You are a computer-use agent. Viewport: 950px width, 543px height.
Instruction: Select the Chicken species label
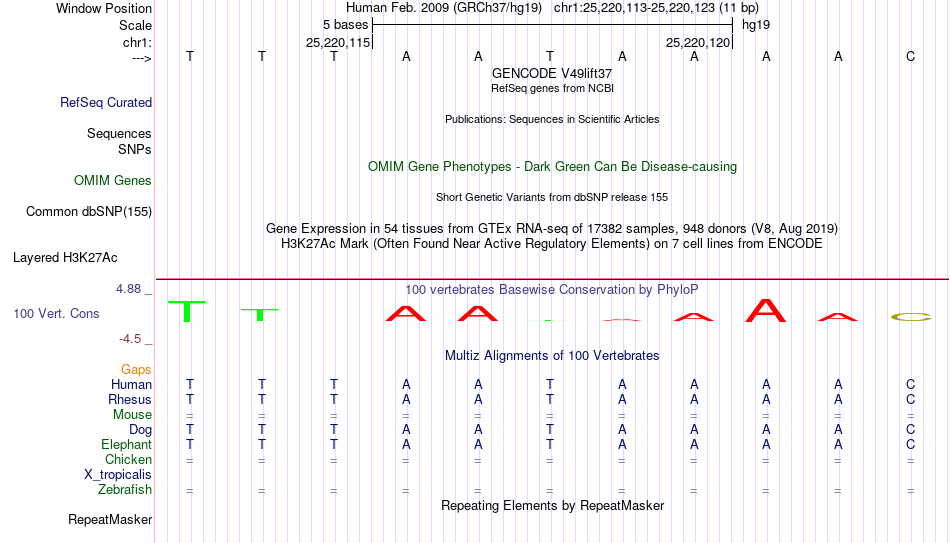point(128,460)
